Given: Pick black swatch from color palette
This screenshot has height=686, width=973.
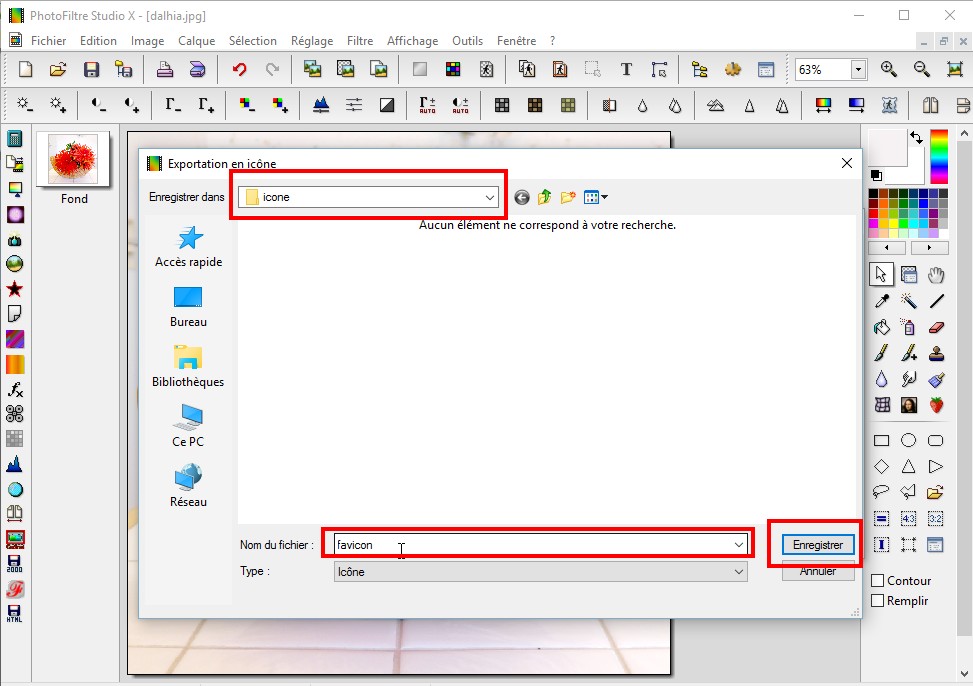Looking at the screenshot, I should (x=873, y=194).
